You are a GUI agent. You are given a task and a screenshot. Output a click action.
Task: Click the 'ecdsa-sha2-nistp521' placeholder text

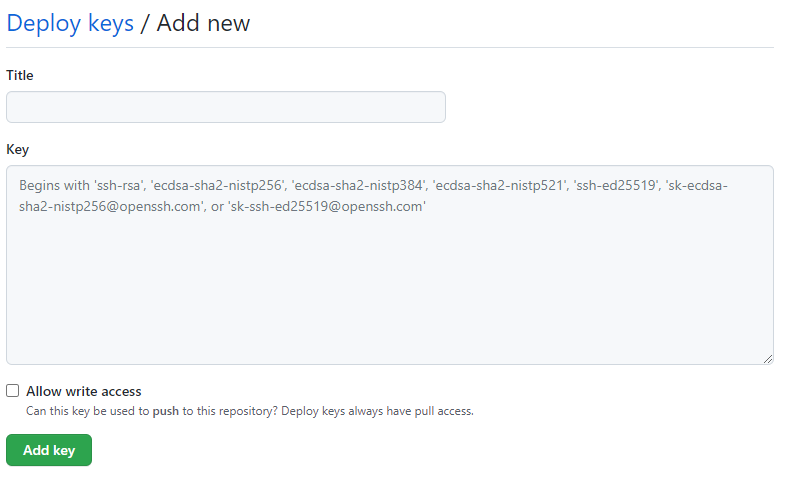pos(499,185)
